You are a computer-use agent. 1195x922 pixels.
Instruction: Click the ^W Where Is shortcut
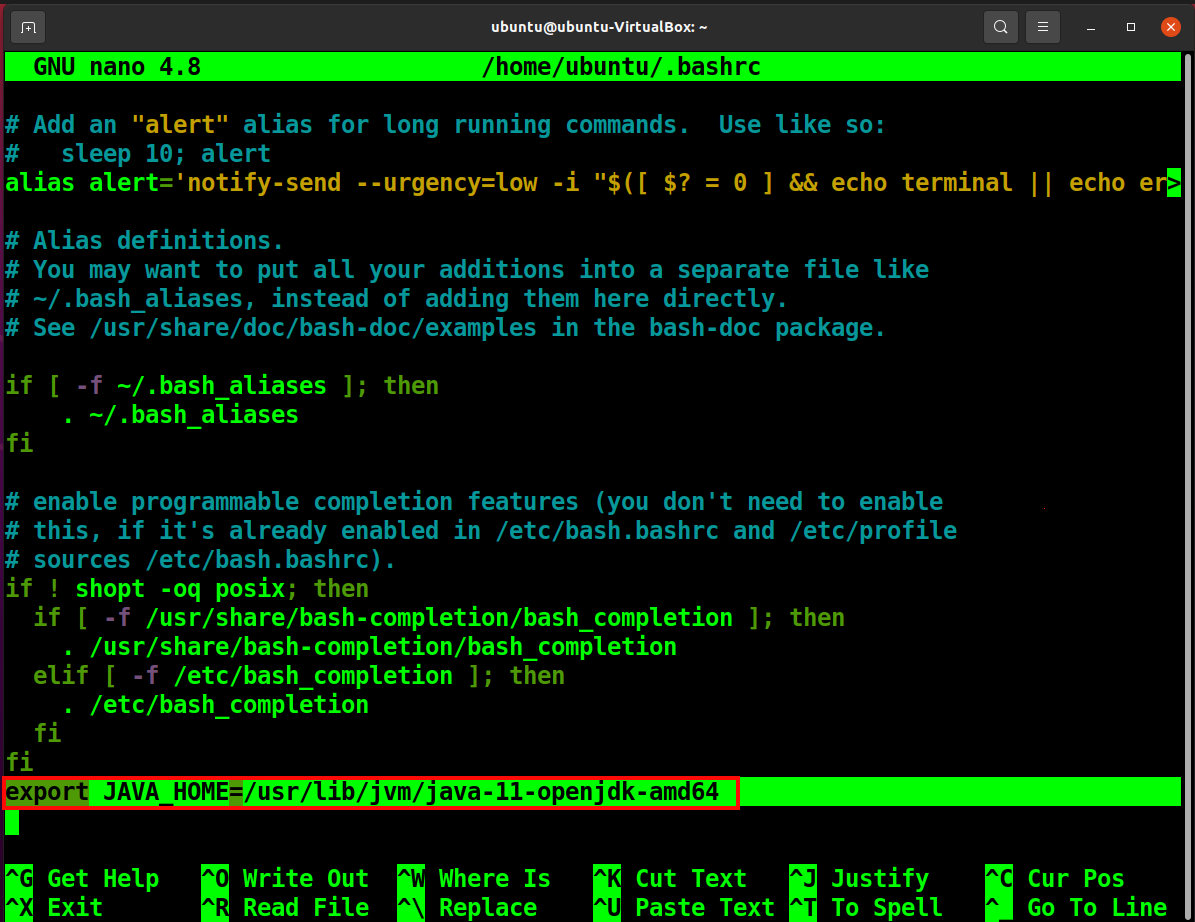pos(474,879)
